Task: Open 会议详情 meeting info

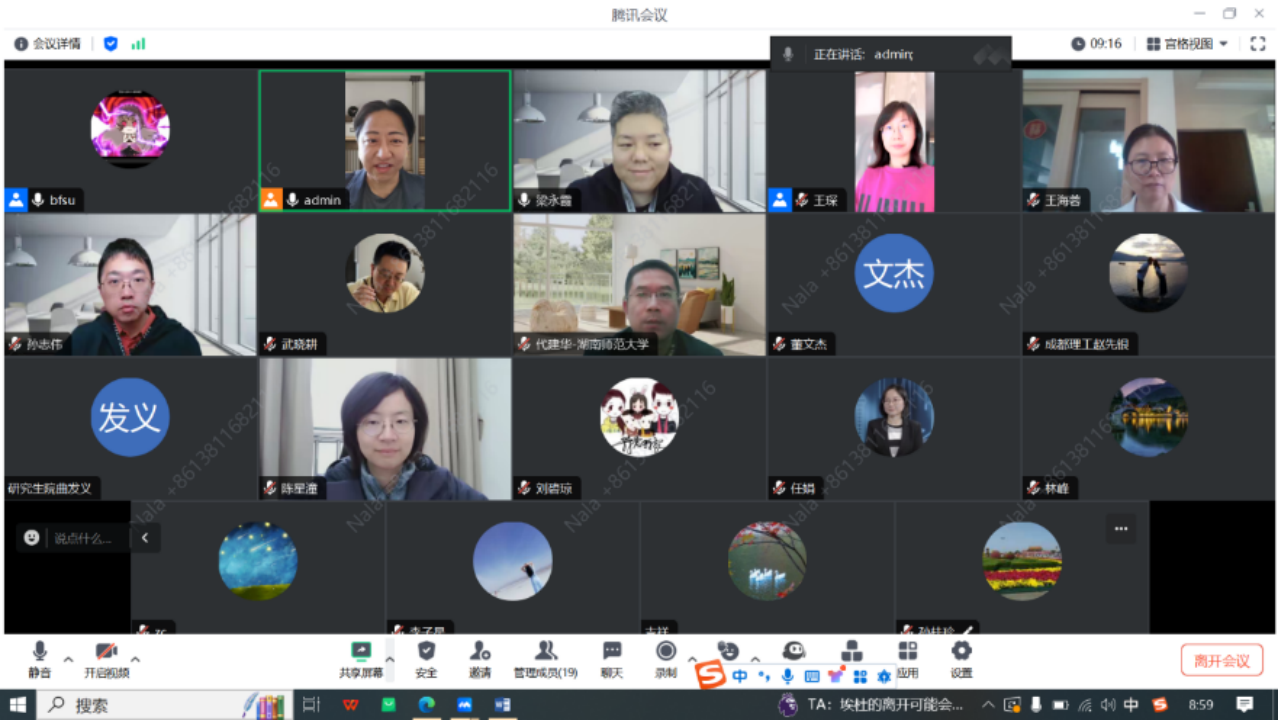Action: tap(47, 44)
